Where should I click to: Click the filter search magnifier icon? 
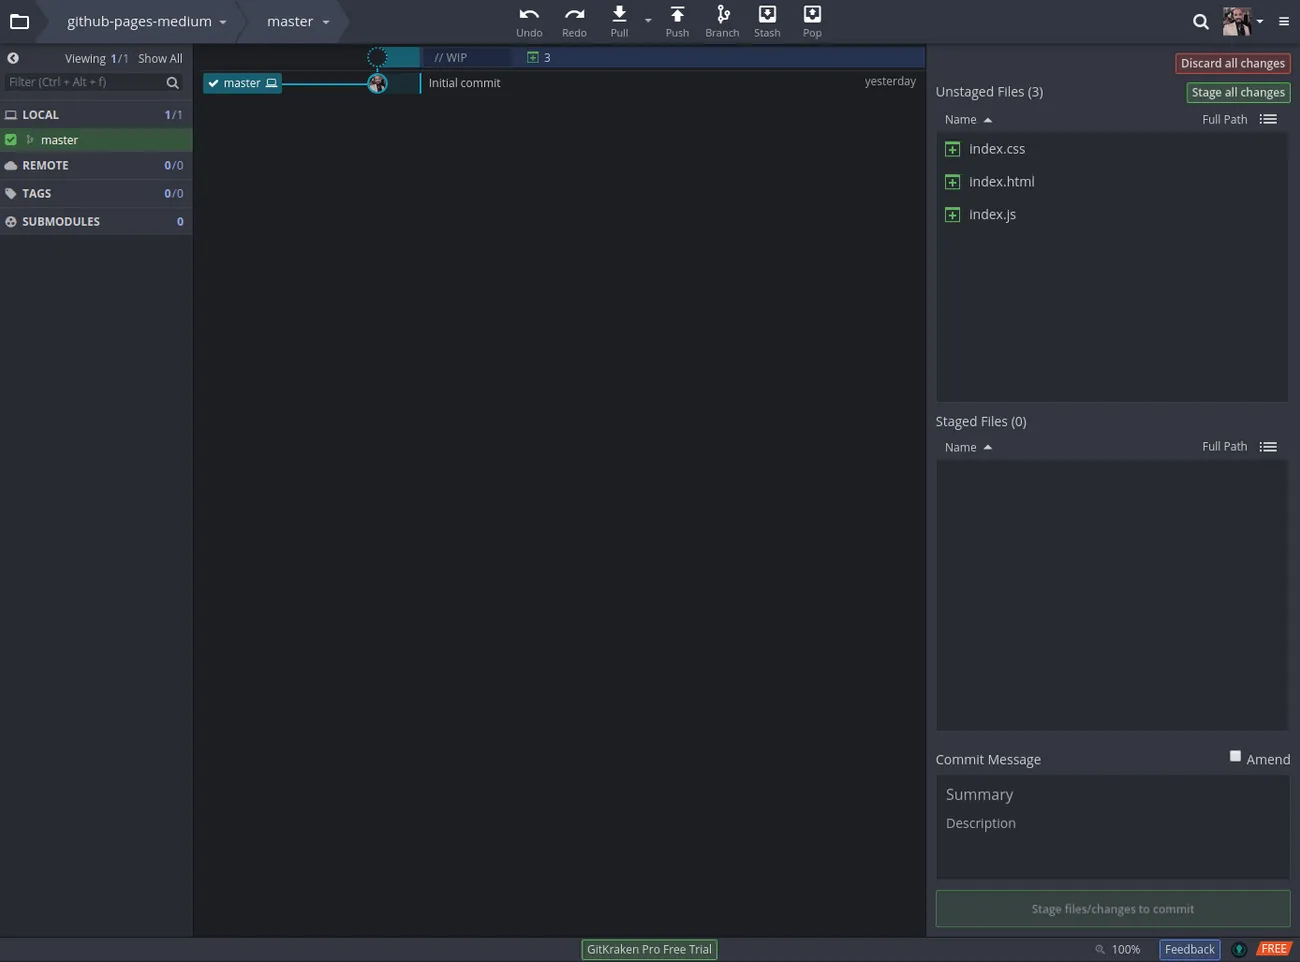click(172, 83)
